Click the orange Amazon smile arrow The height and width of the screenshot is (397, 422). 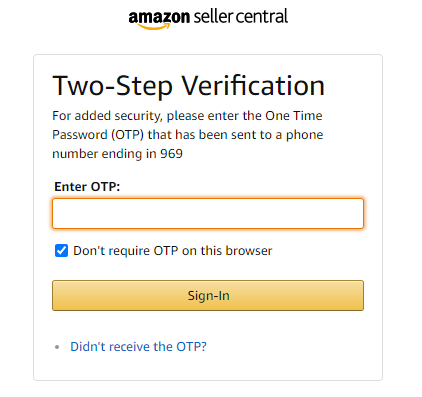(x=154, y=27)
